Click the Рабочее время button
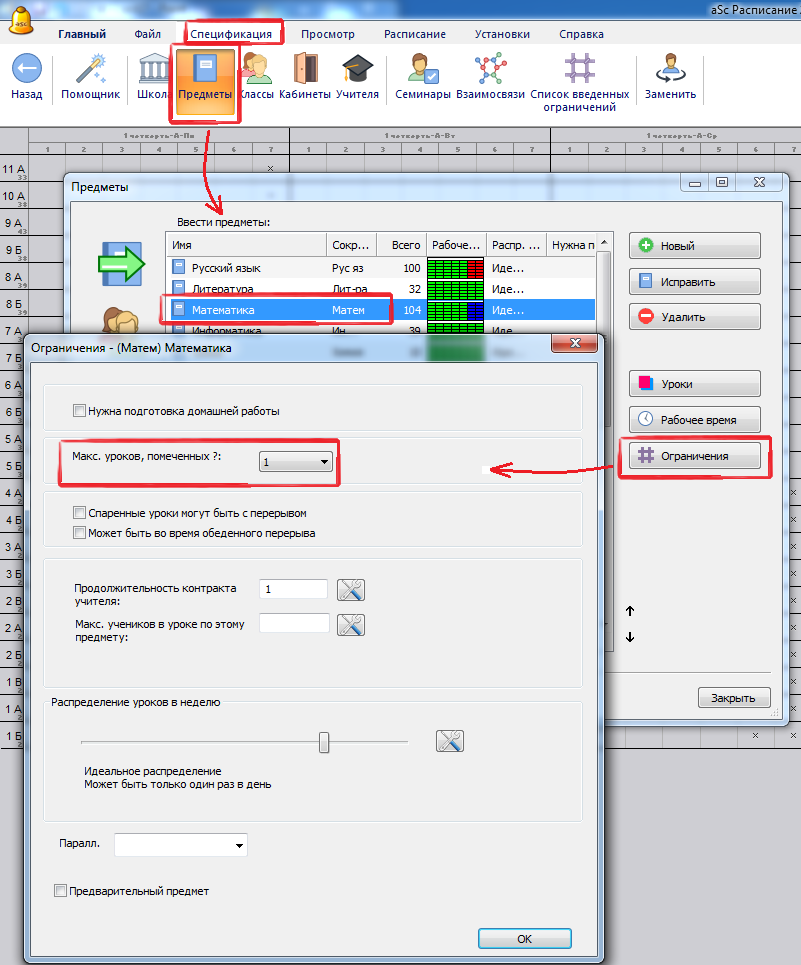 point(694,418)
